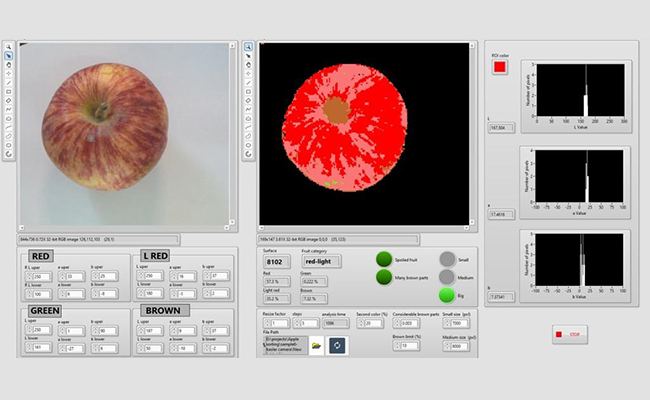Screen dimensions: 650x400
Task: Click the refresh icon beside the folder button
Action: pyautogui.click(x=337, y=345)
